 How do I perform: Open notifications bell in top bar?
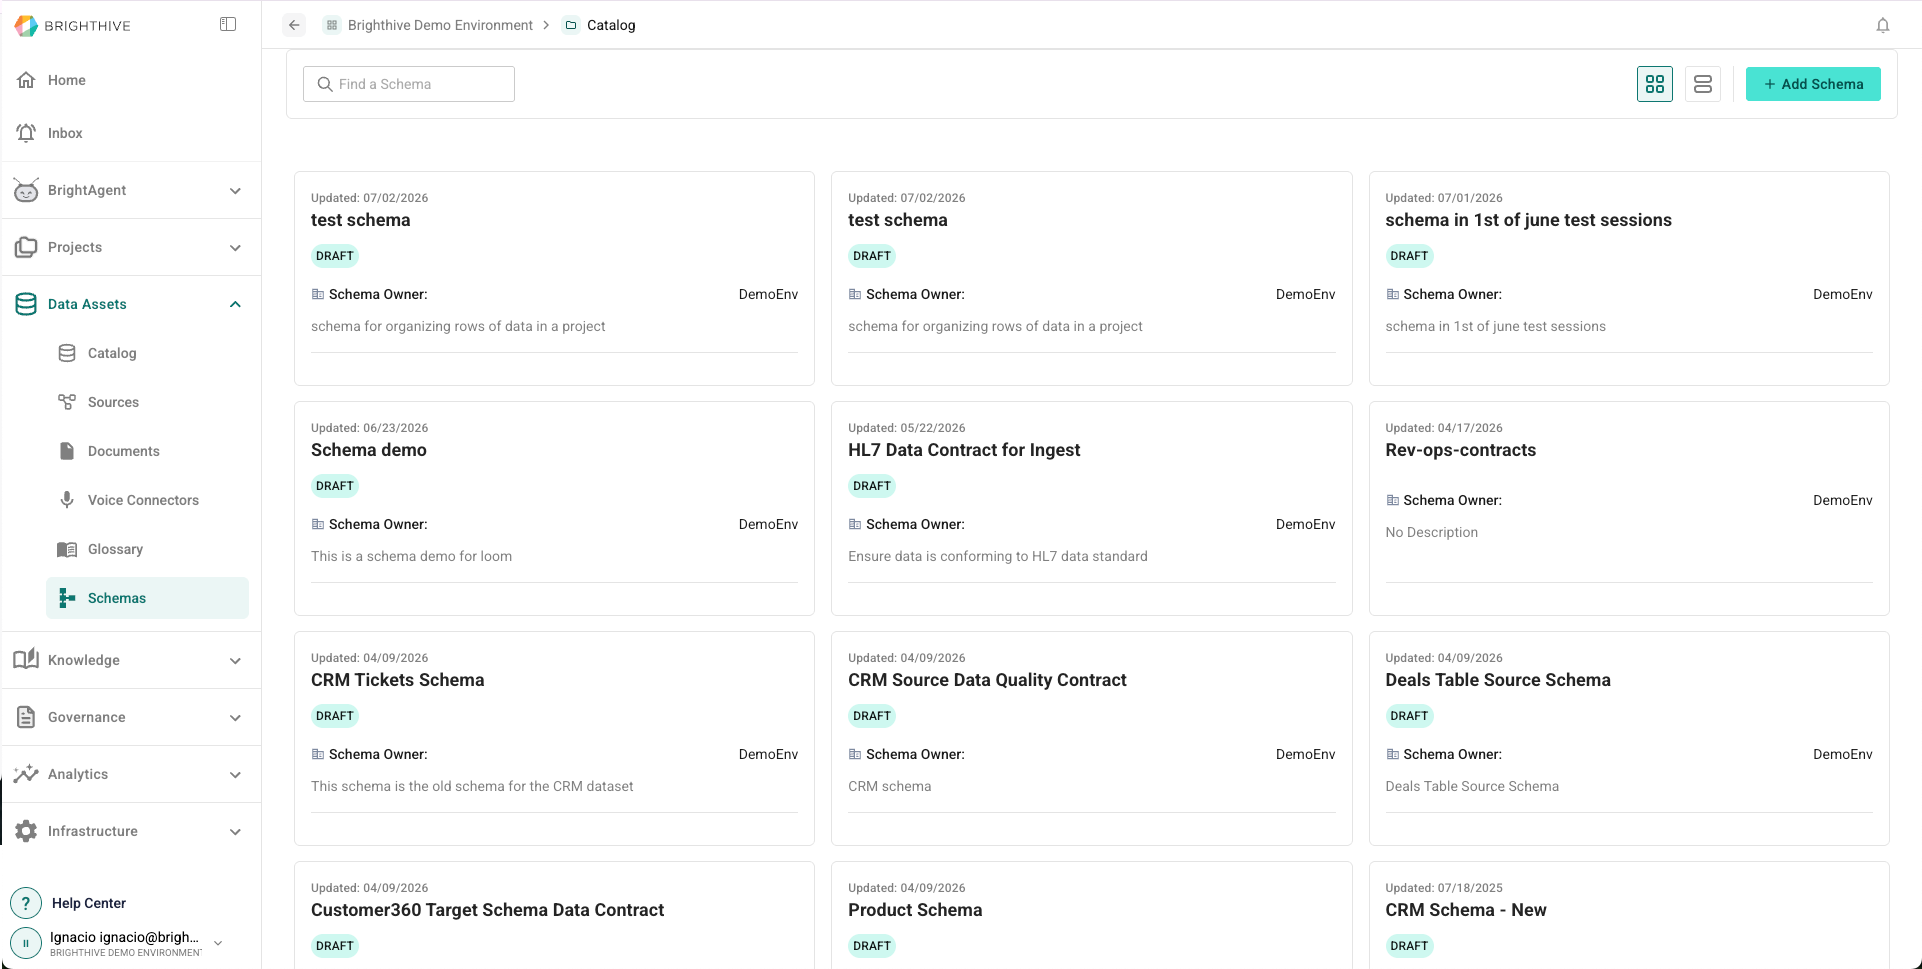[1883, 25]
